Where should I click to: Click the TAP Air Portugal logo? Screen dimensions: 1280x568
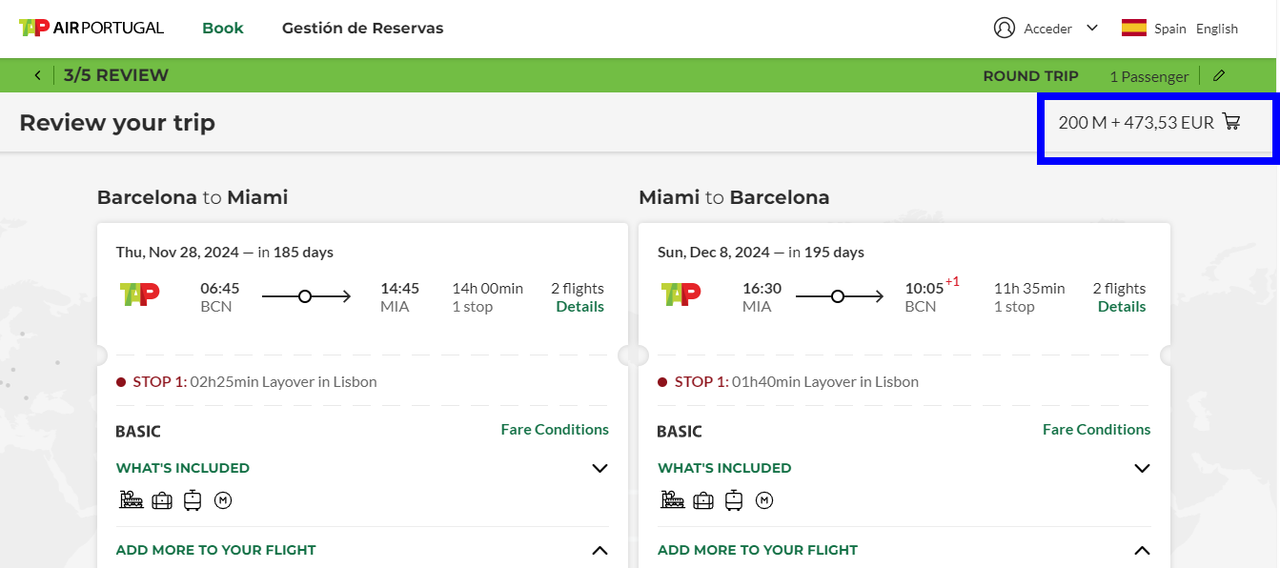91,28
